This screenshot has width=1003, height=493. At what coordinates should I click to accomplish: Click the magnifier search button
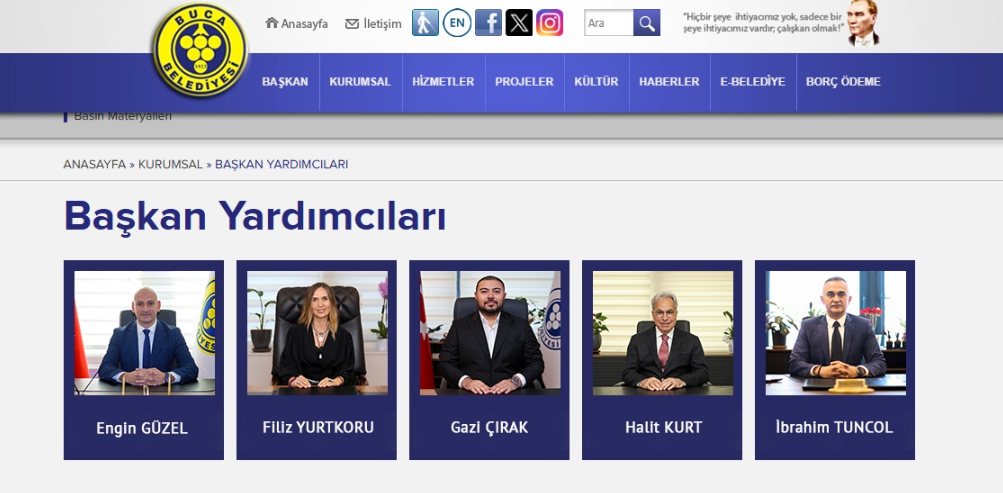(x=647, y=23)
